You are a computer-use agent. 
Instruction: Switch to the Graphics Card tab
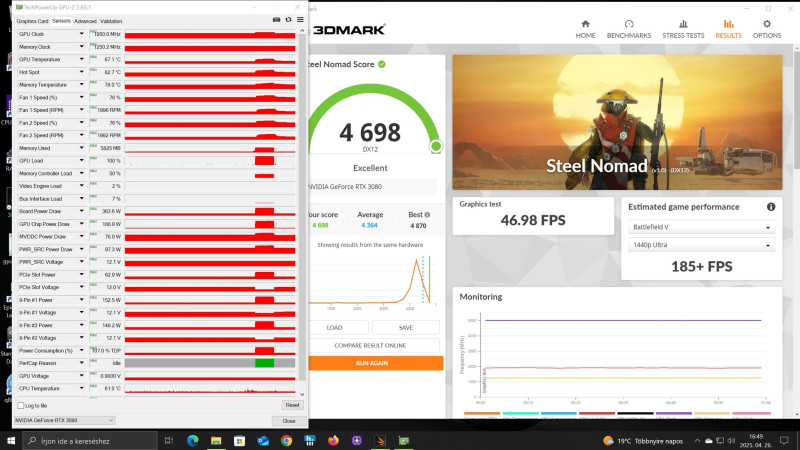click(x=32, y=21)
